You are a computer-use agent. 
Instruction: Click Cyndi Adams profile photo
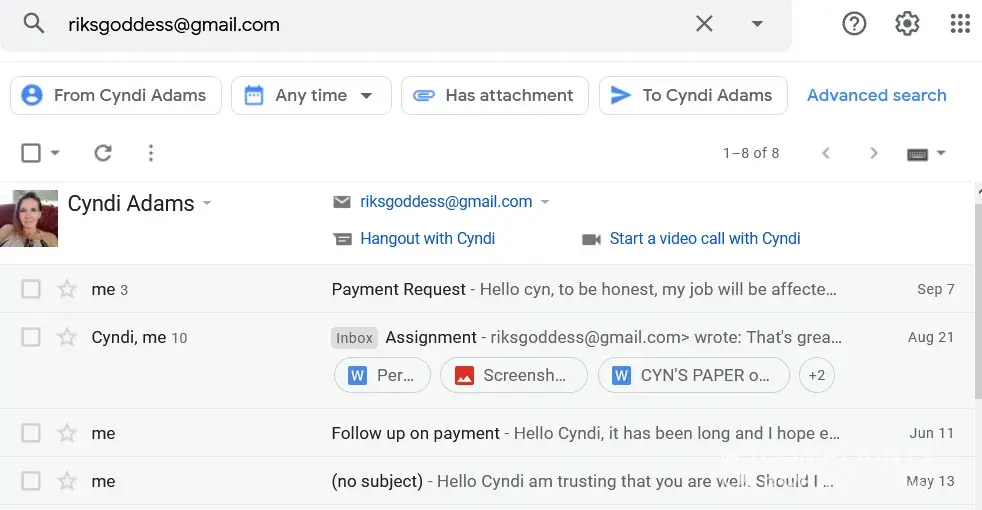[x=29, y=218]
